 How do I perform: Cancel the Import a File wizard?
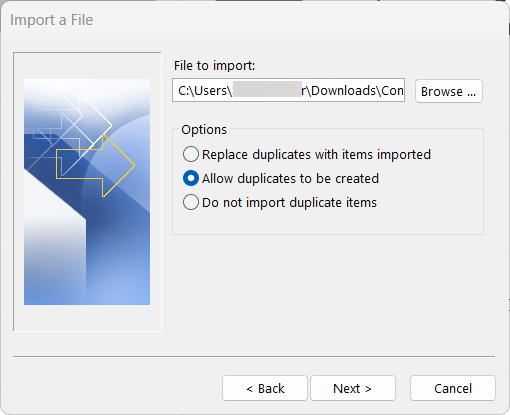[x=453, y=388]
